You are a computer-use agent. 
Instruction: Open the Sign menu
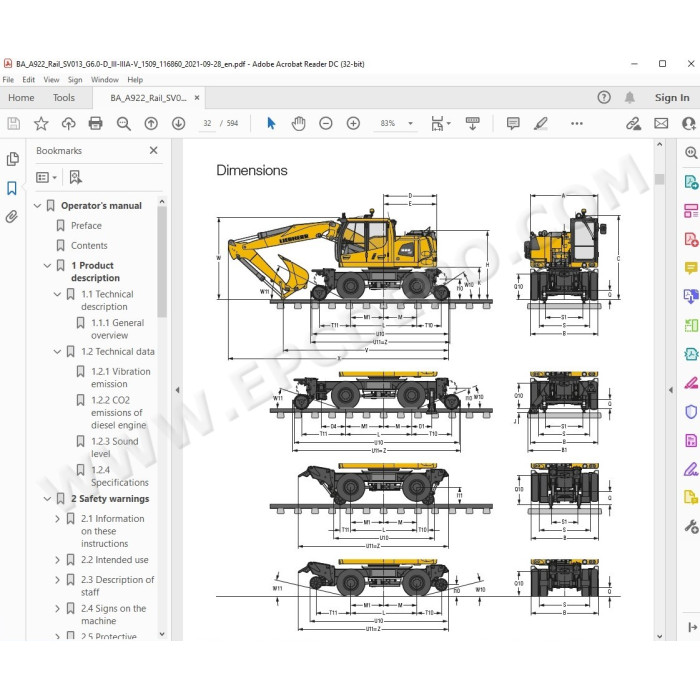[75, 79]
